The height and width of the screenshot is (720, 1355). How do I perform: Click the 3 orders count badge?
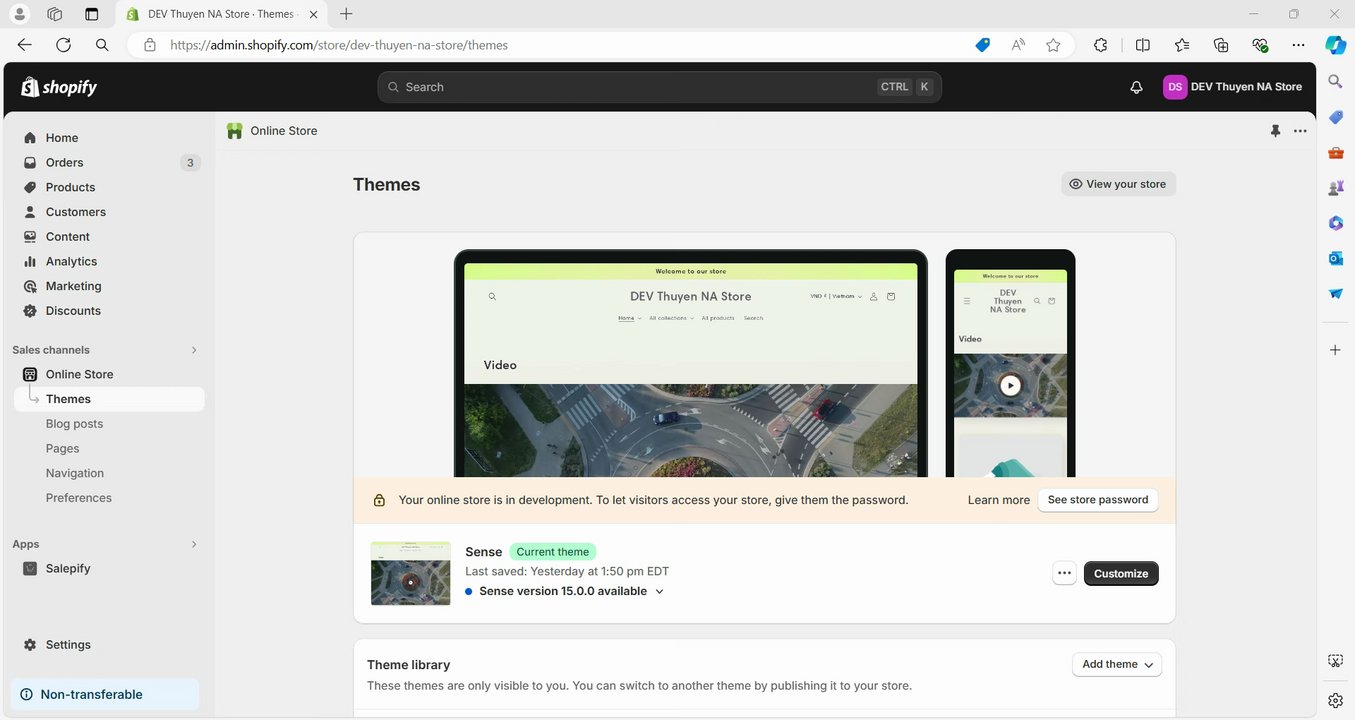190,163
